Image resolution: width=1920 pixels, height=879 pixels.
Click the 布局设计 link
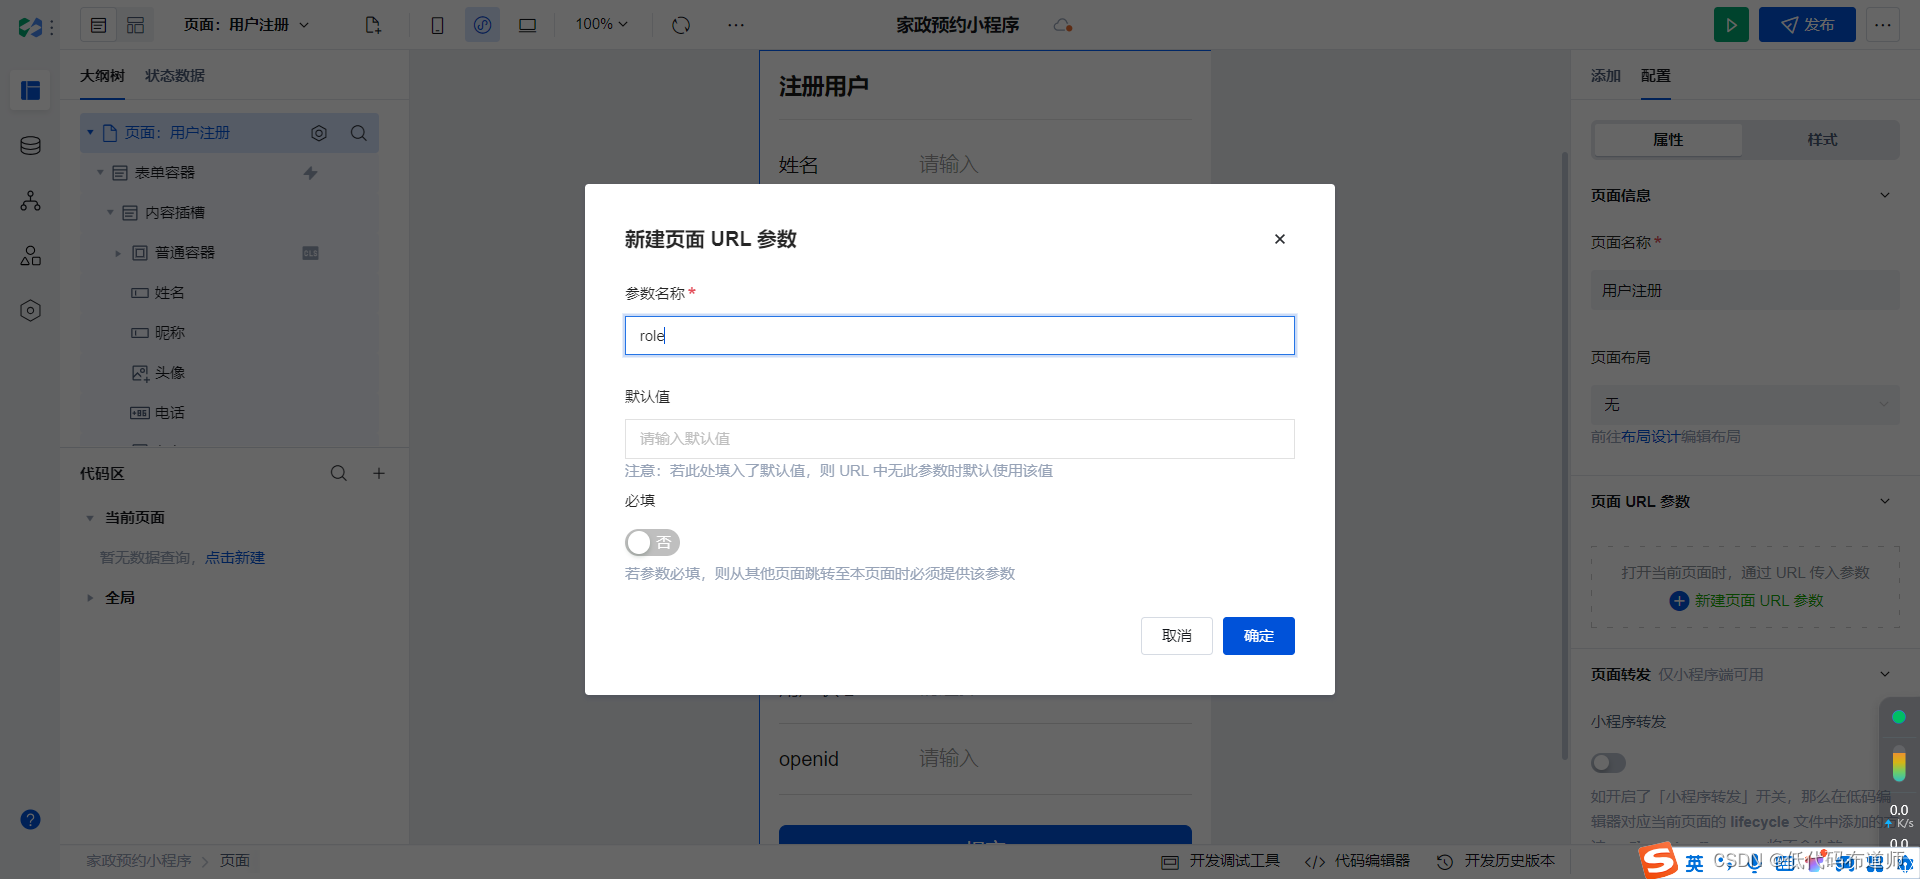click(1650, 437)
